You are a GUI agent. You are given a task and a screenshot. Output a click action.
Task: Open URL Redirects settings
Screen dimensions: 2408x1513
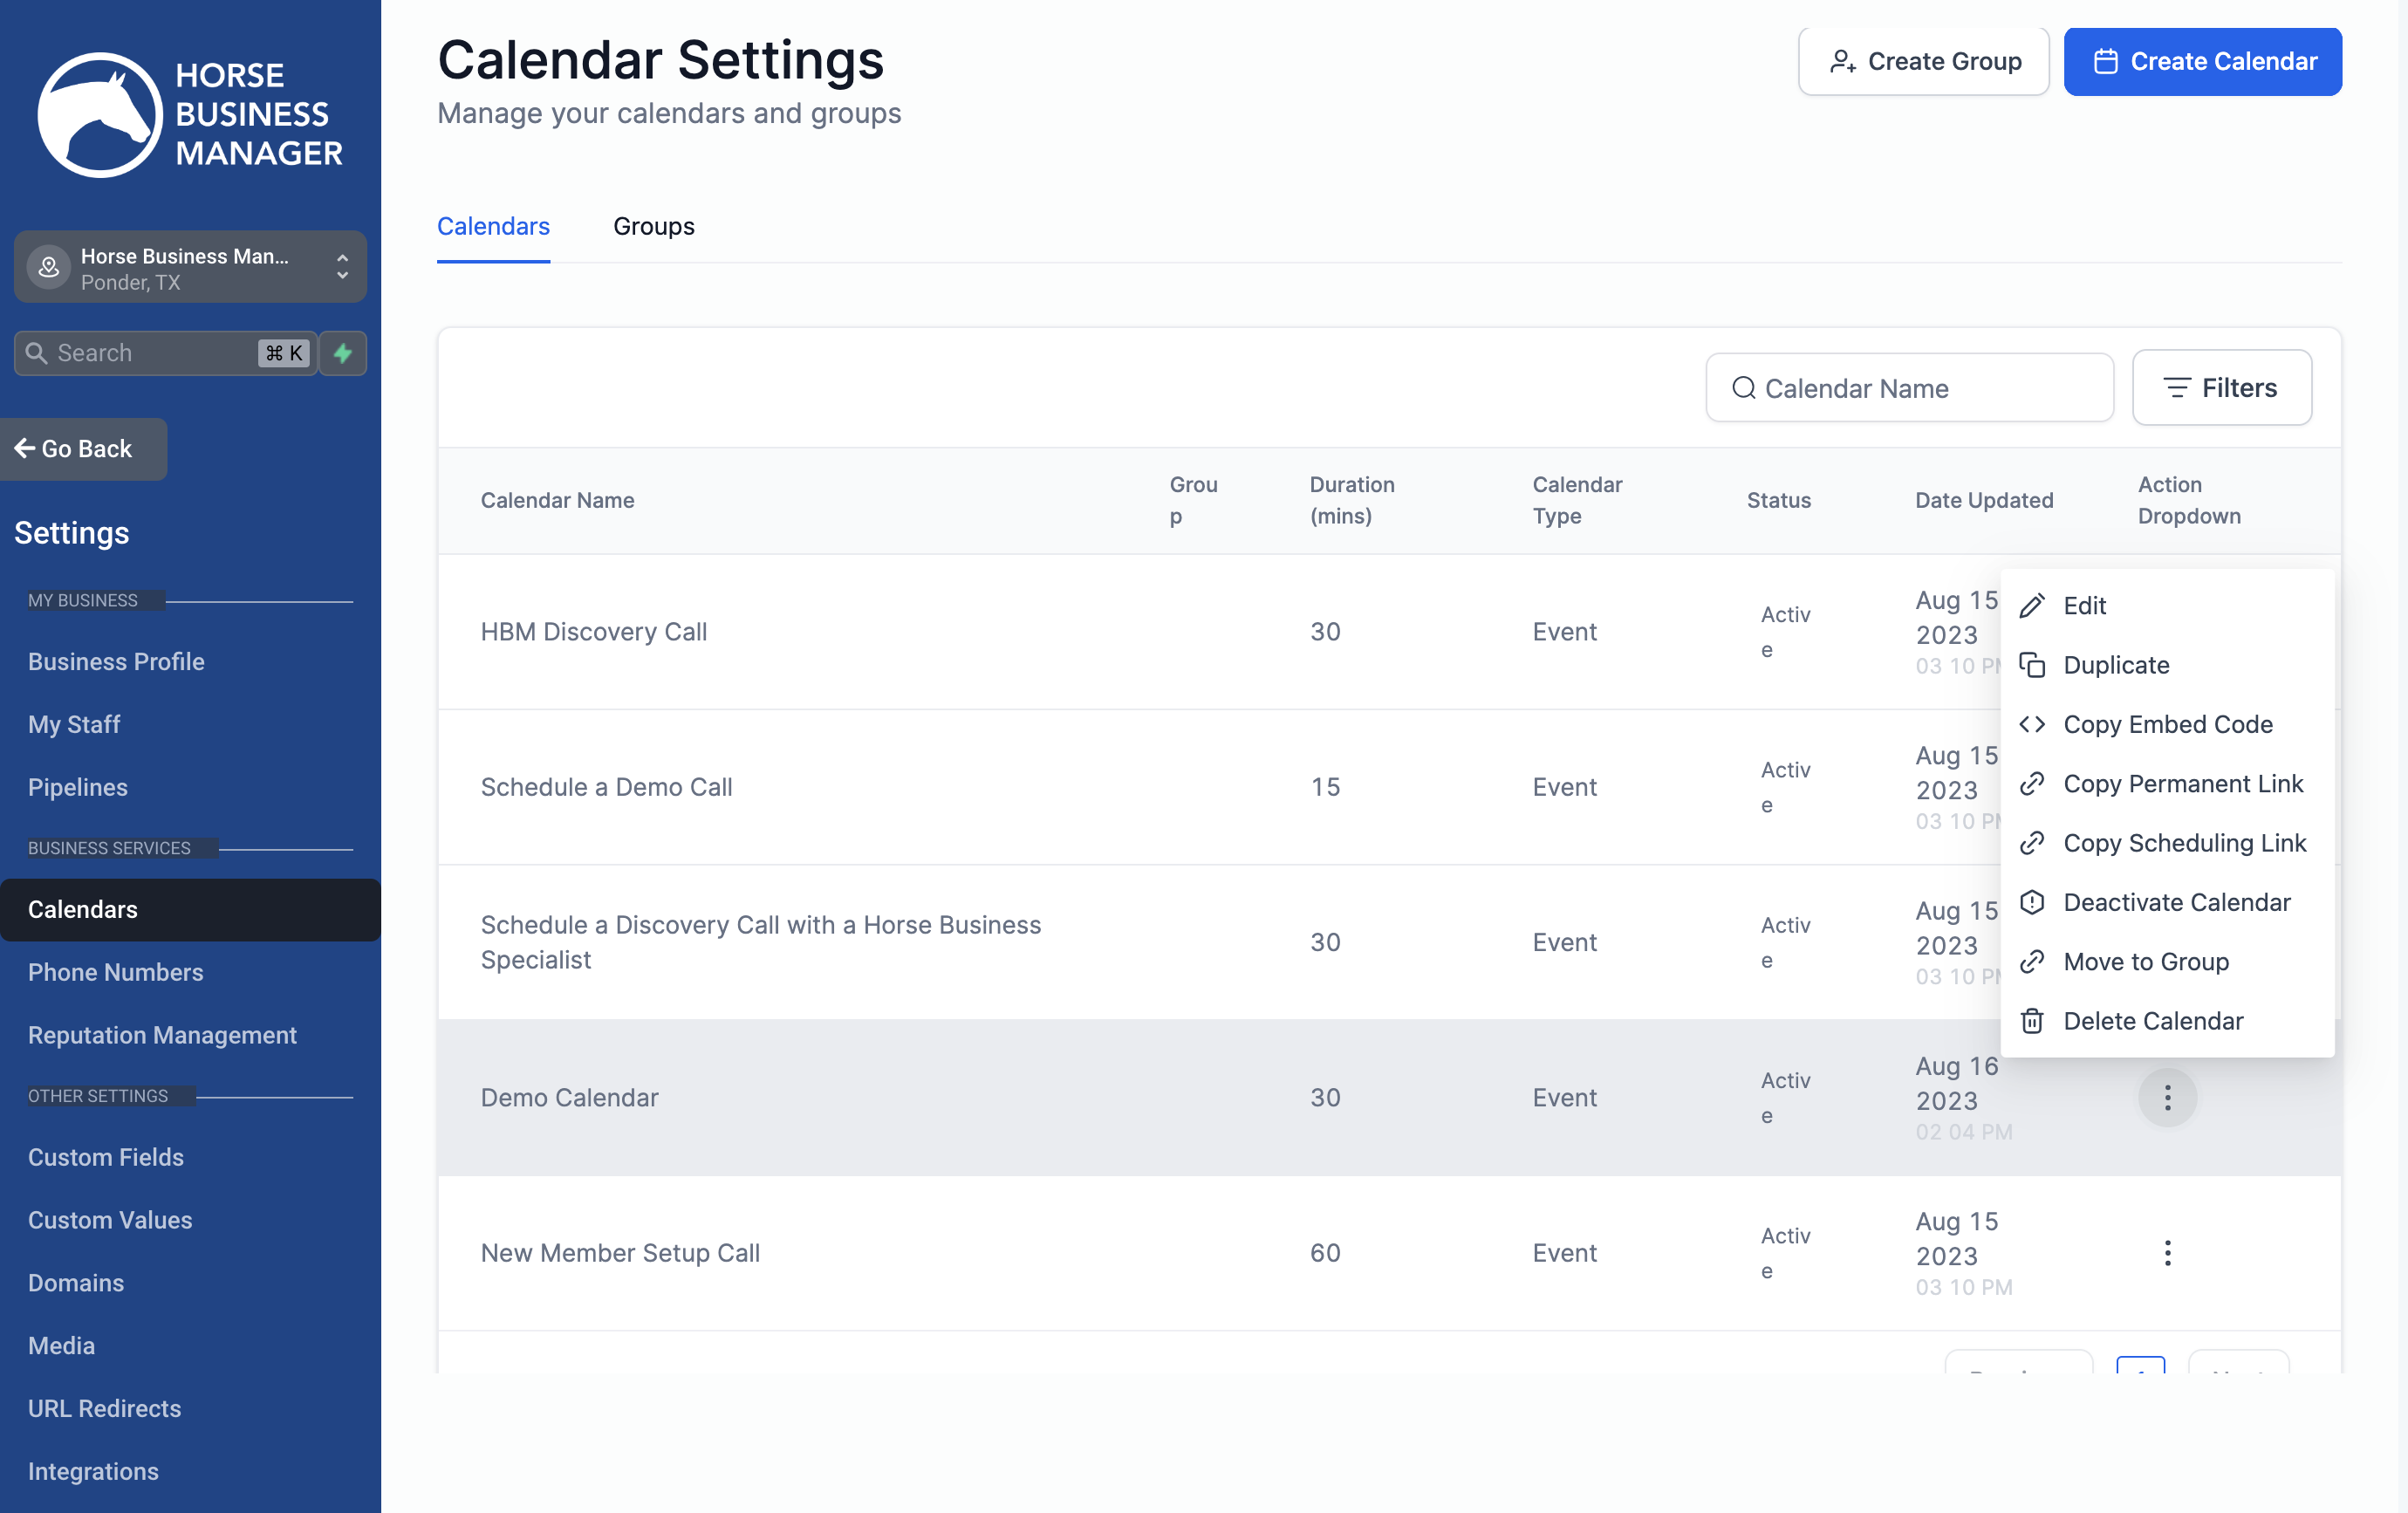pos(104,1408)
